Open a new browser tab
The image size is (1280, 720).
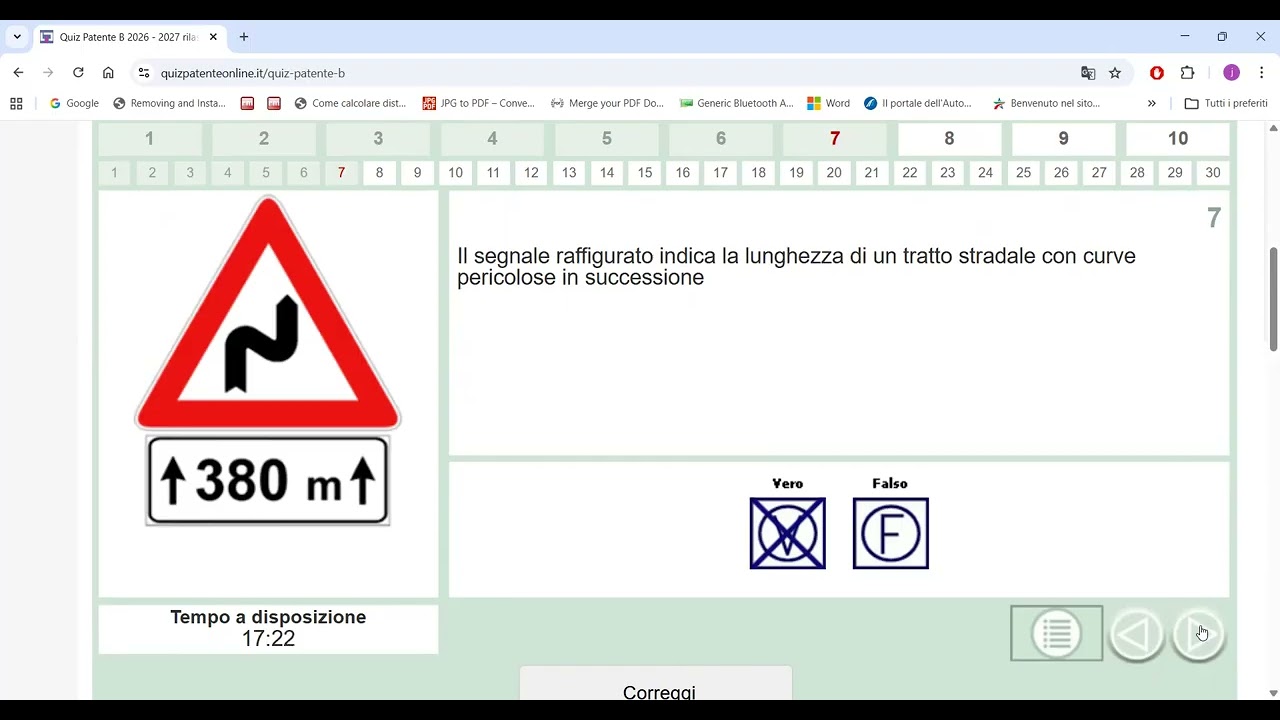[243, 37]
